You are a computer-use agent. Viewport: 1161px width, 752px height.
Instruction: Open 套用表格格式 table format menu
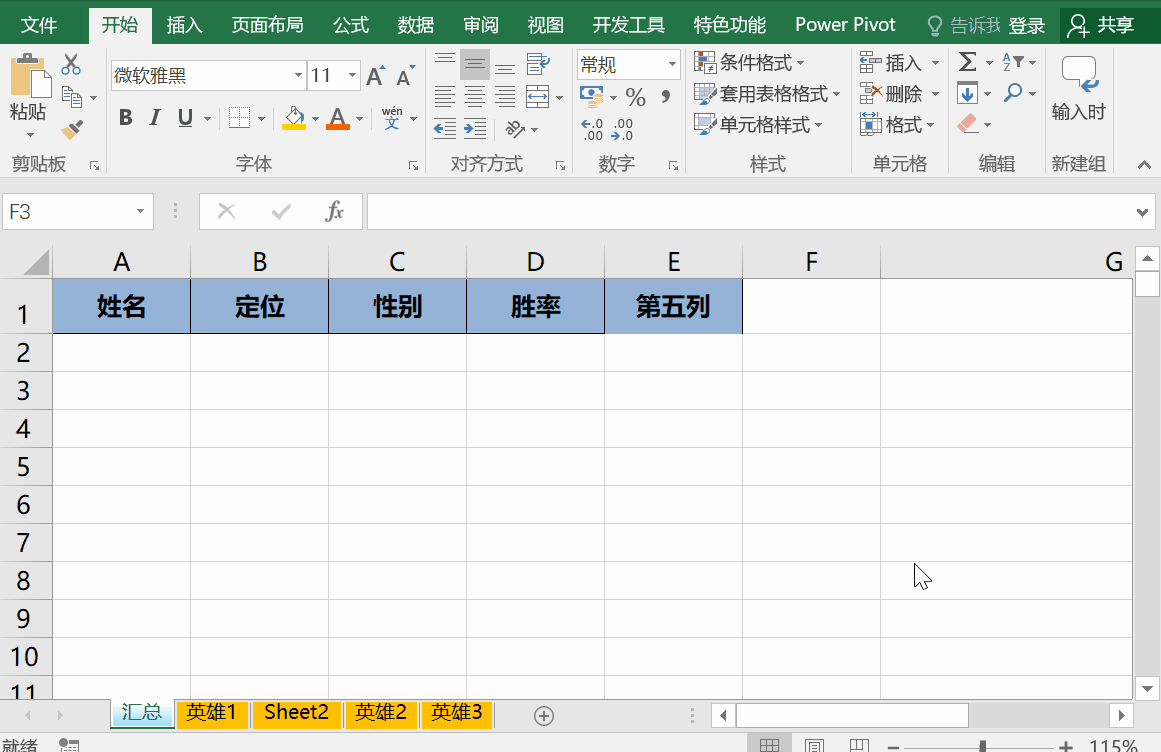[767, 94]
